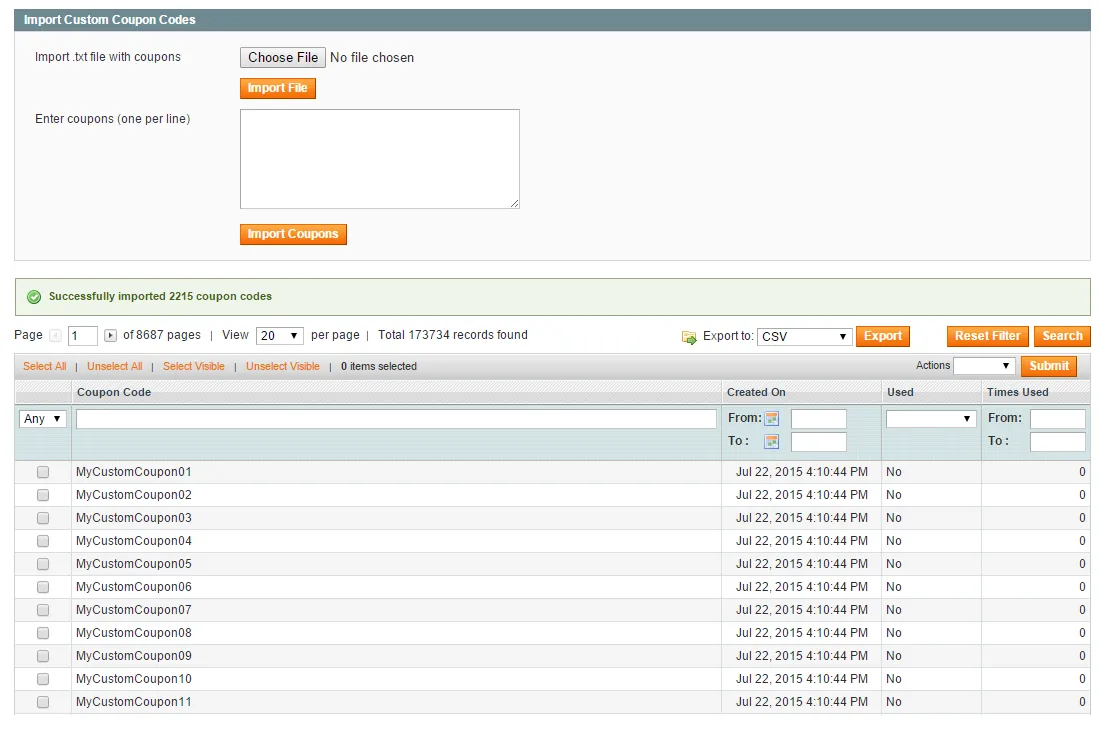The height and width of the screenshot is (735, 1100).
Task: Click the Unselect Visible link
Action: point(283,366)
